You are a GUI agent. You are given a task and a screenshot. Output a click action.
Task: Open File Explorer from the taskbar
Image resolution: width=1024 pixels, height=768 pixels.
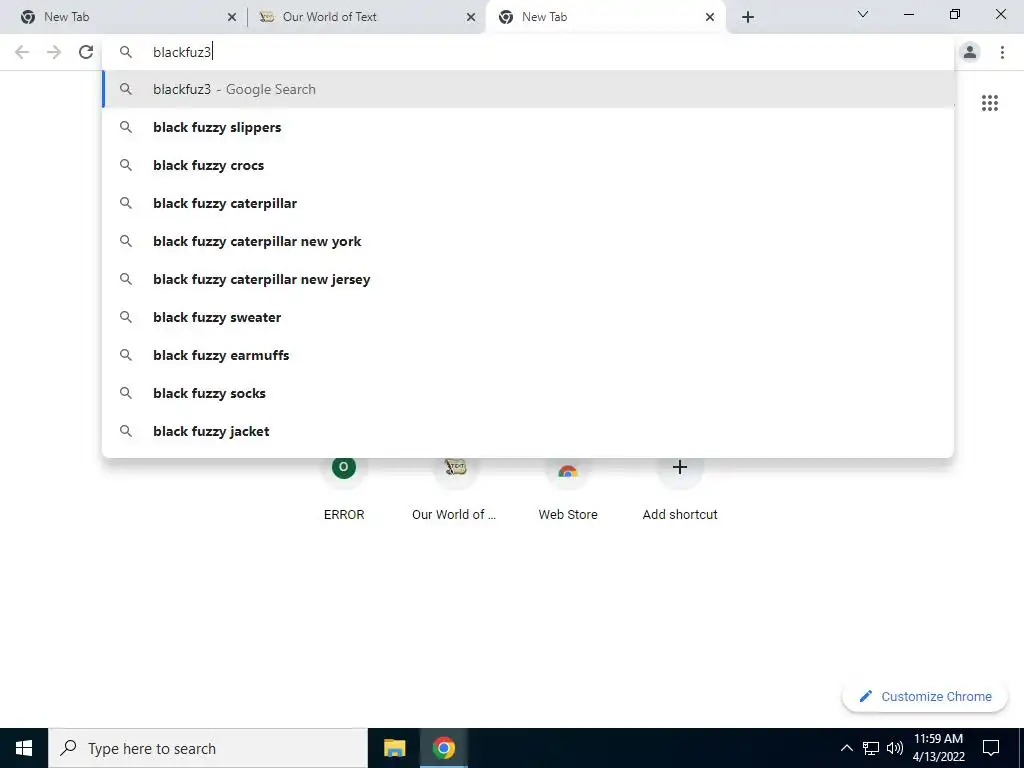[x=394, y=748]
